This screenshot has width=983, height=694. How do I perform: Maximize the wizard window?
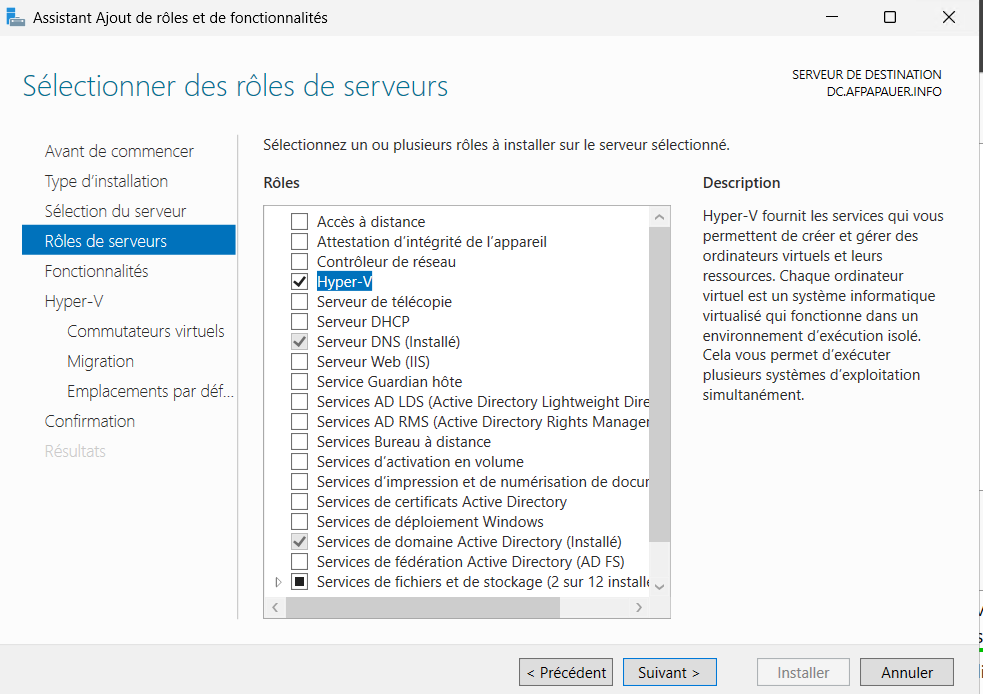[x=890, y=17]
